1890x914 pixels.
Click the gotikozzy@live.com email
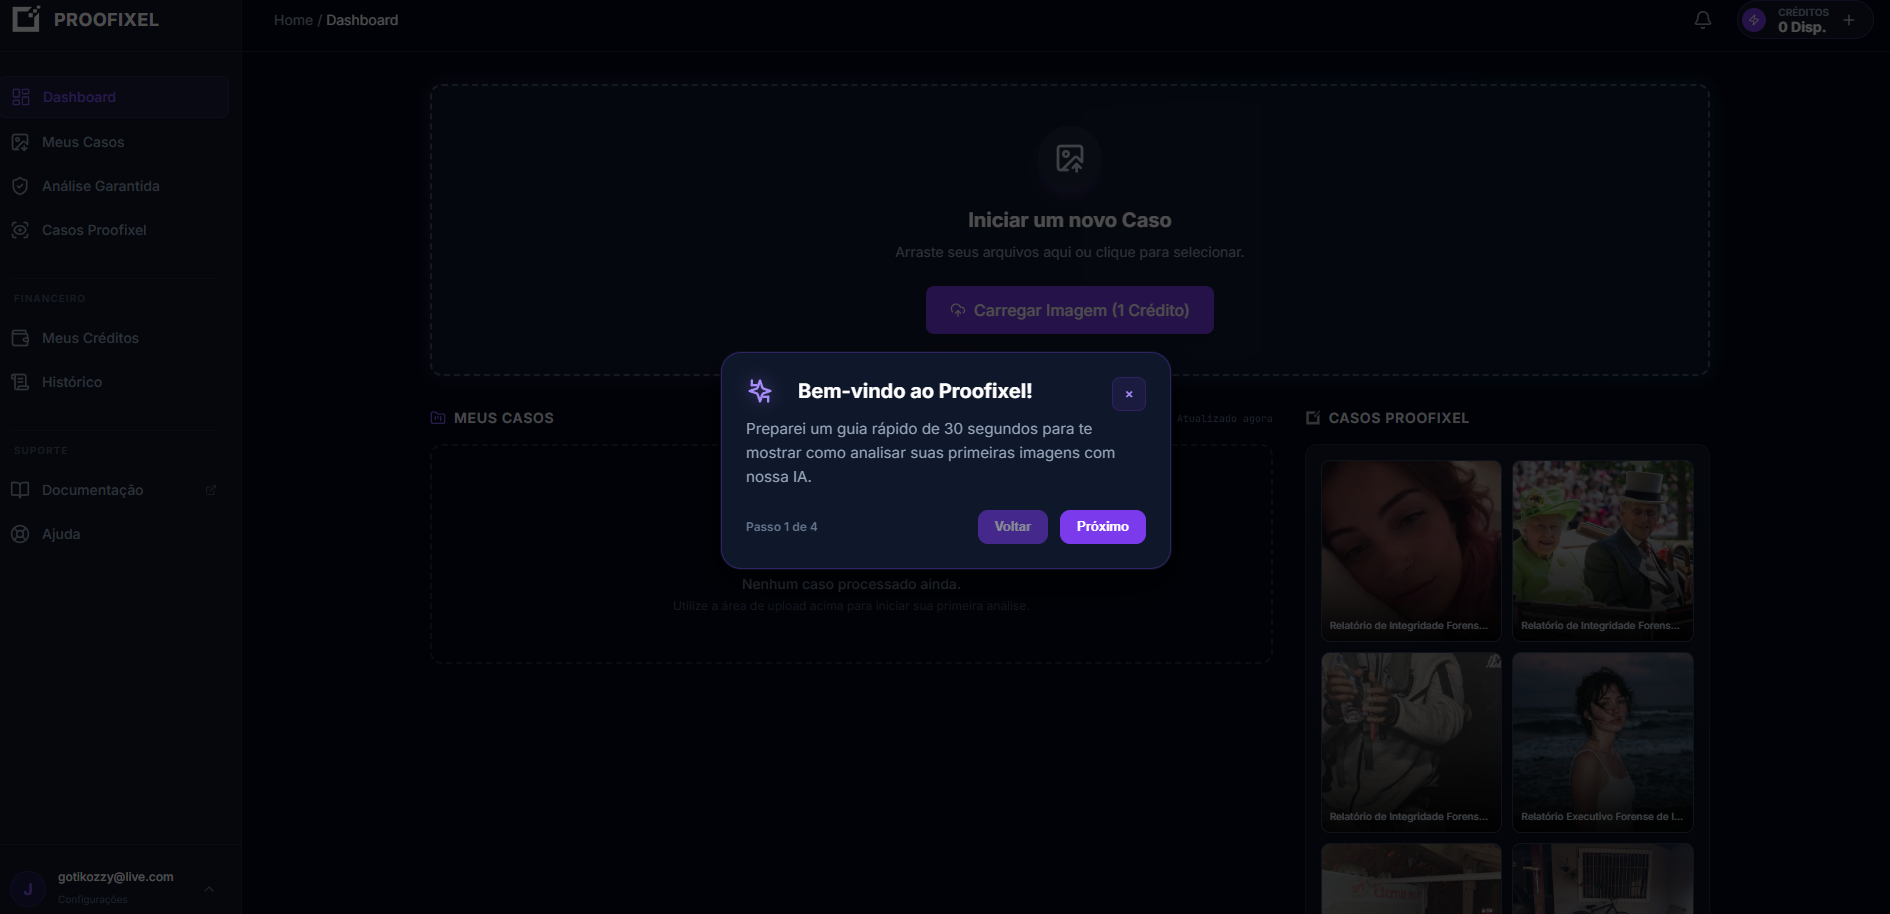pyautogui.click(x=116, y=877)
